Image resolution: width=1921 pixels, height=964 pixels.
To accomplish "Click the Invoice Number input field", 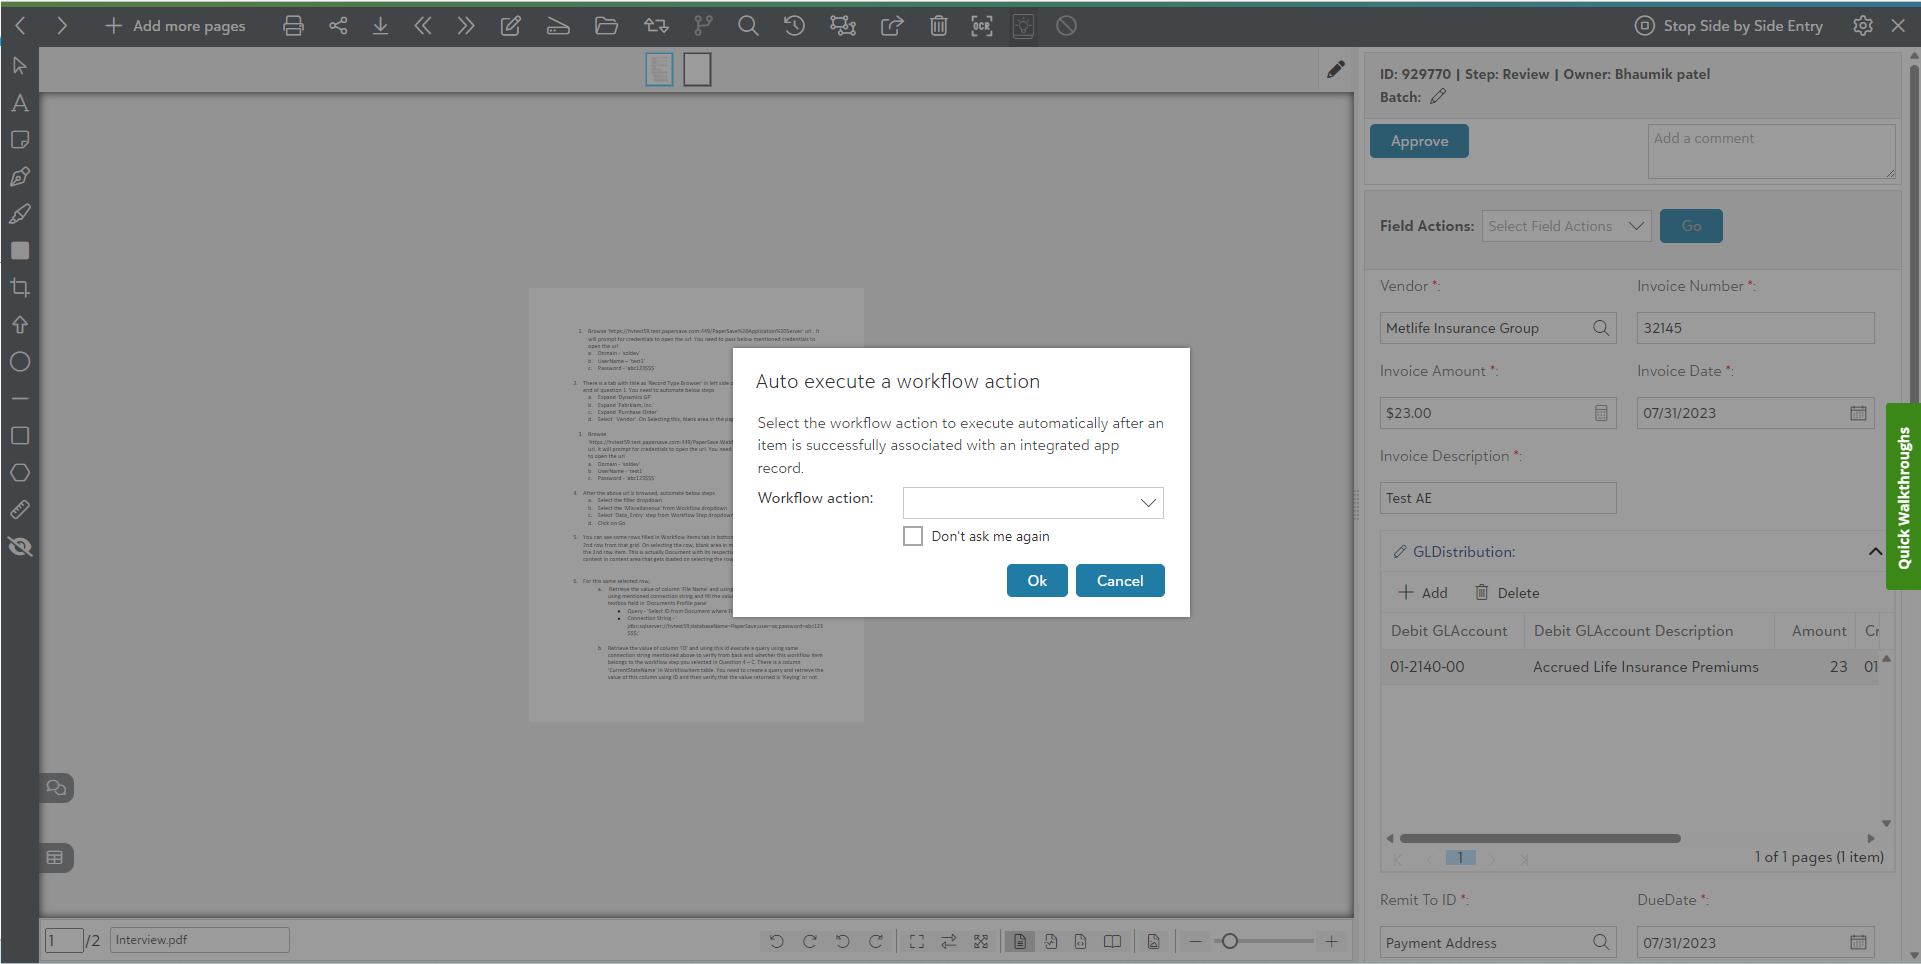I will tap(1755, 328).
